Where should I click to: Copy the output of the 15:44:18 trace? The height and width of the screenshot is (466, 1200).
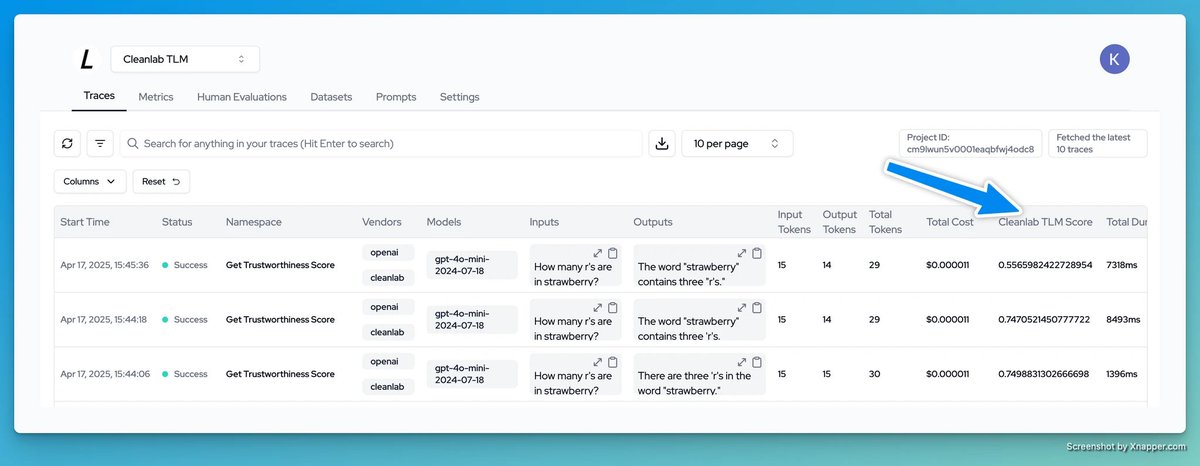(x=757, y=307)
